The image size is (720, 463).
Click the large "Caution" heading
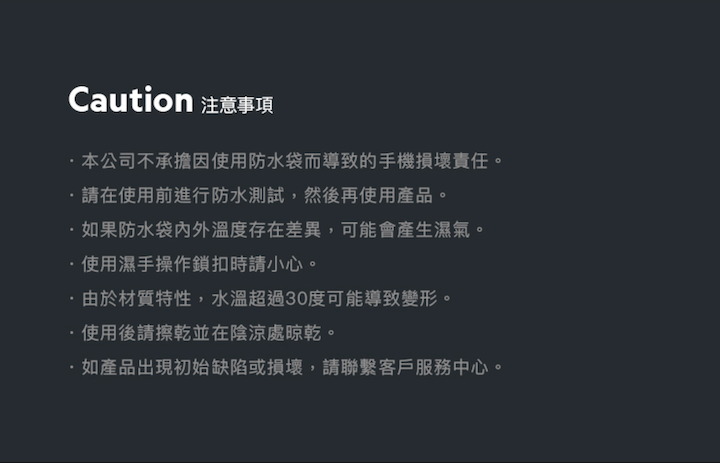(x=130, y=100)
